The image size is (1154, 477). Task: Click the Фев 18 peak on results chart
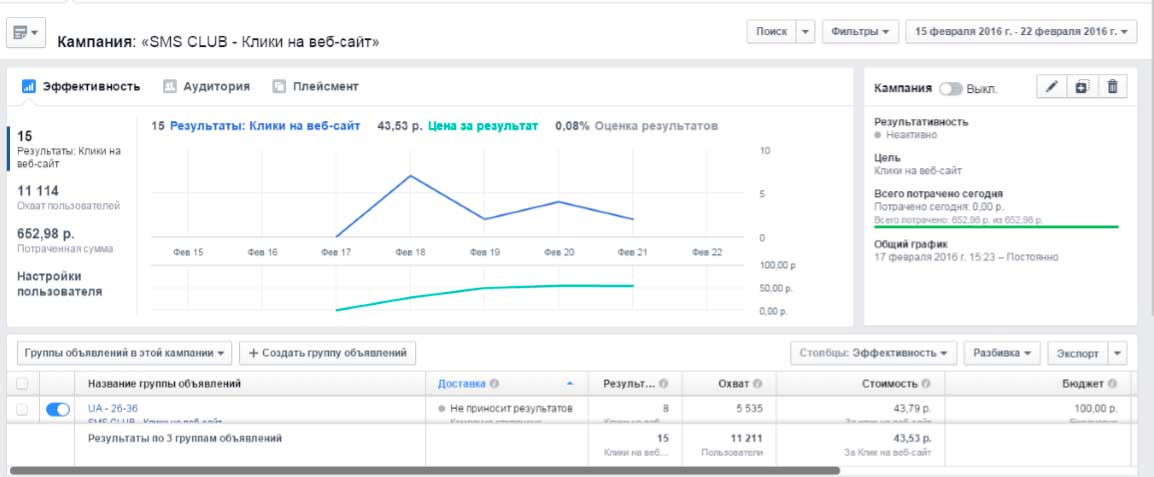410,176
